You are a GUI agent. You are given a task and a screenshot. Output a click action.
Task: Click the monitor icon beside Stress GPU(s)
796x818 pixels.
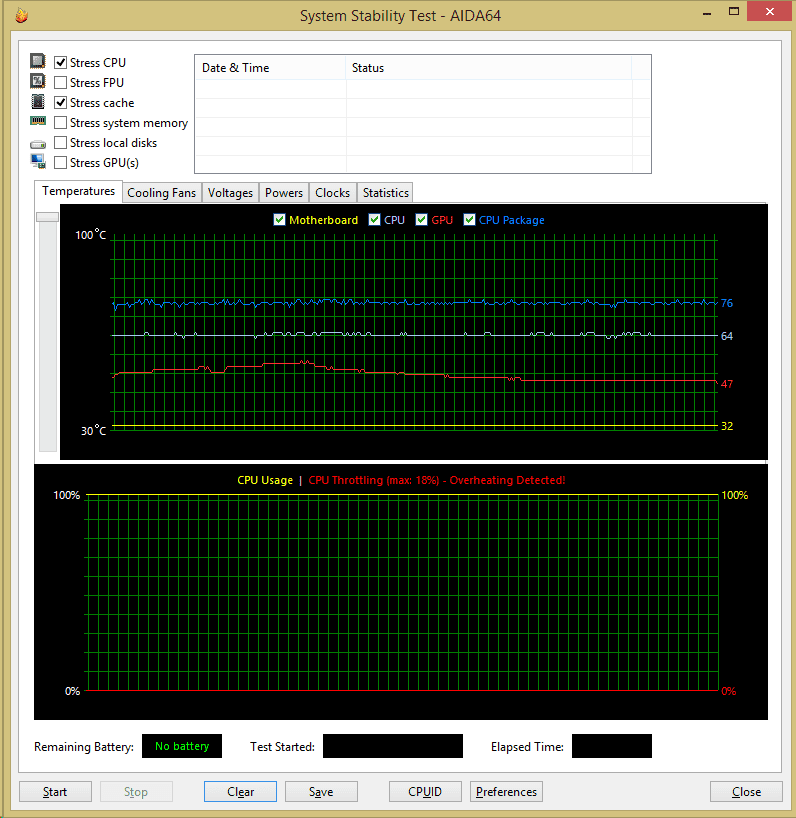pos(38,162)
